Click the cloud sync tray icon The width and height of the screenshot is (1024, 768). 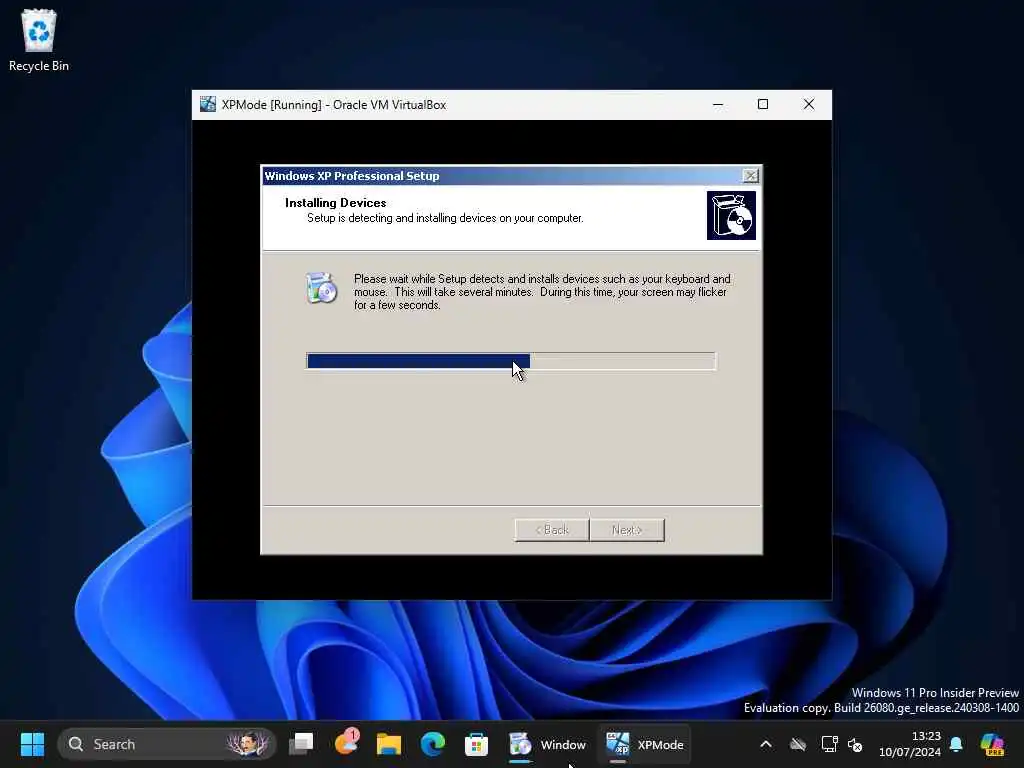[798, 744]
